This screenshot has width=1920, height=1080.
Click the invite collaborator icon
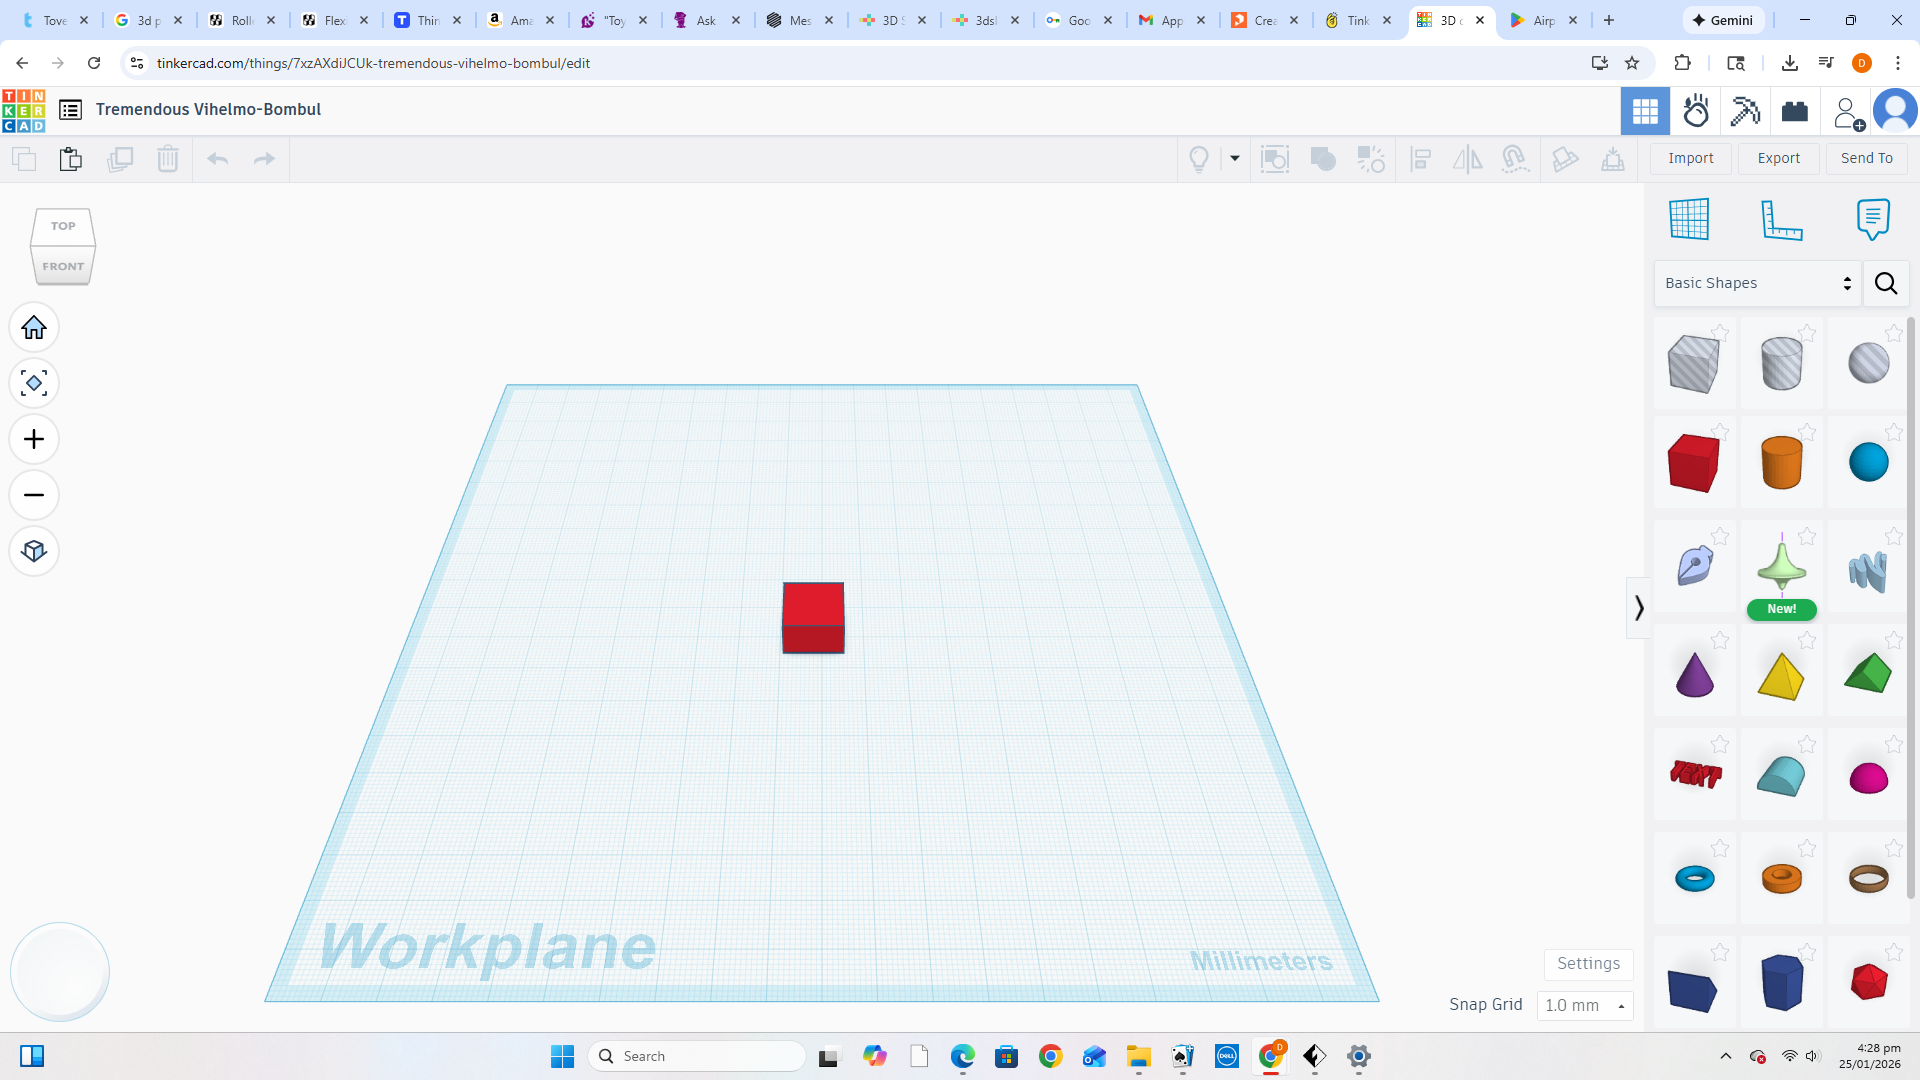pos(1848,112)
